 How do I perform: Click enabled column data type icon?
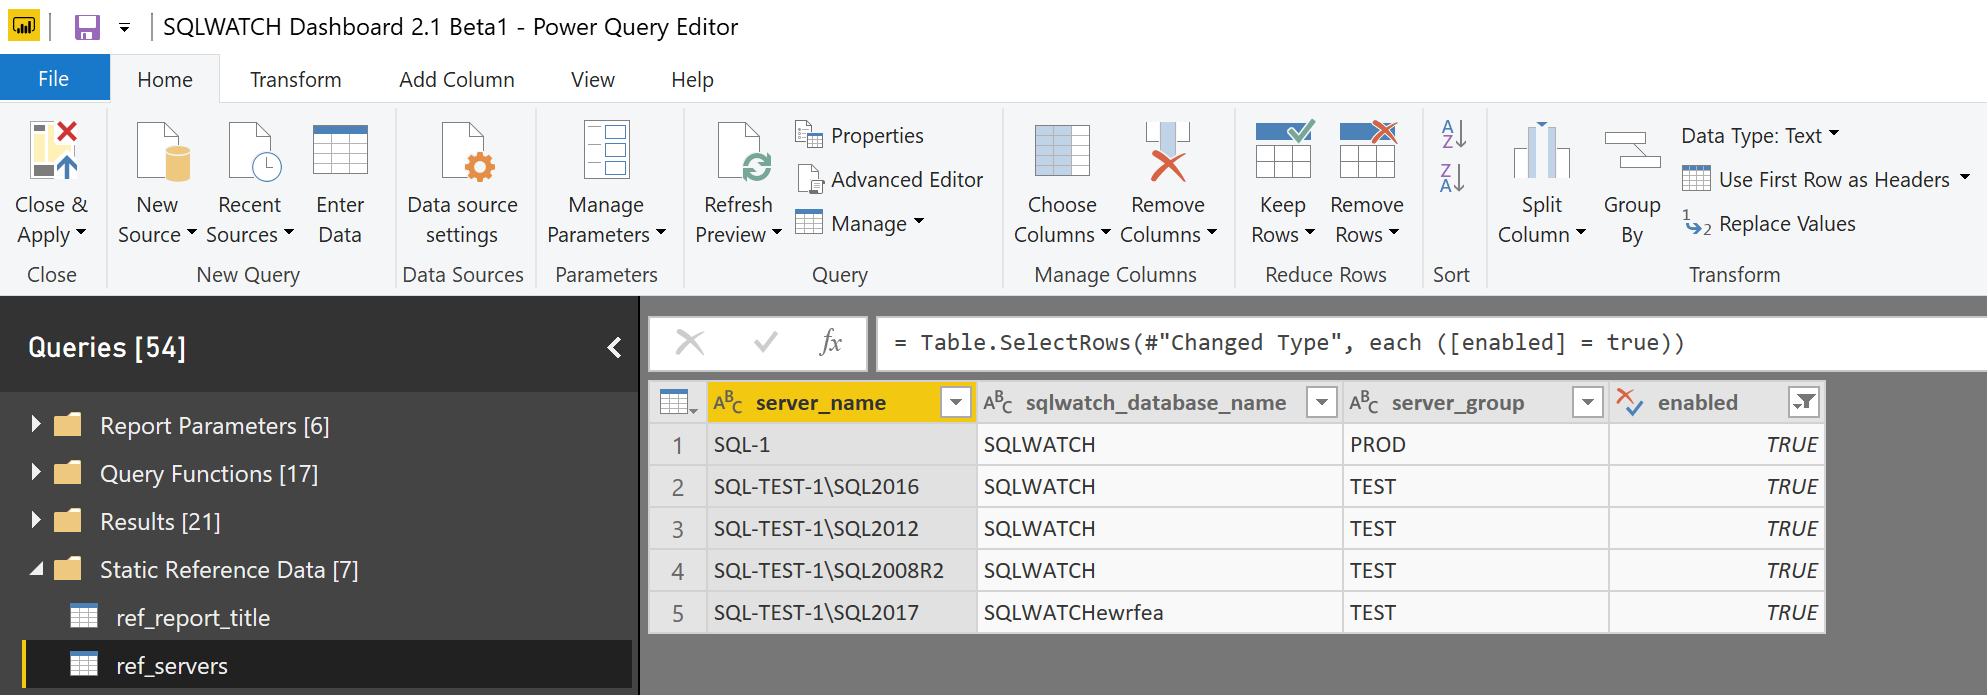point(1630,402)
